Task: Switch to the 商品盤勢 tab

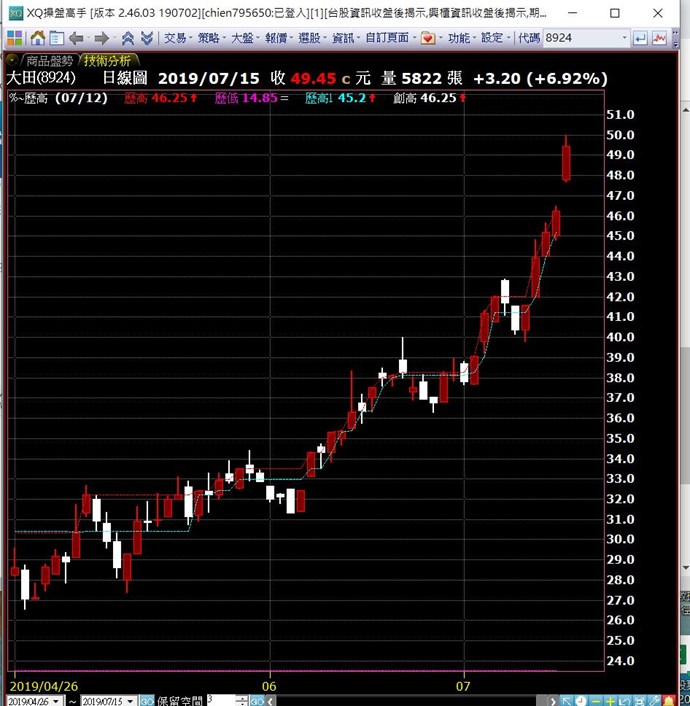Action: tap(50, 60)
